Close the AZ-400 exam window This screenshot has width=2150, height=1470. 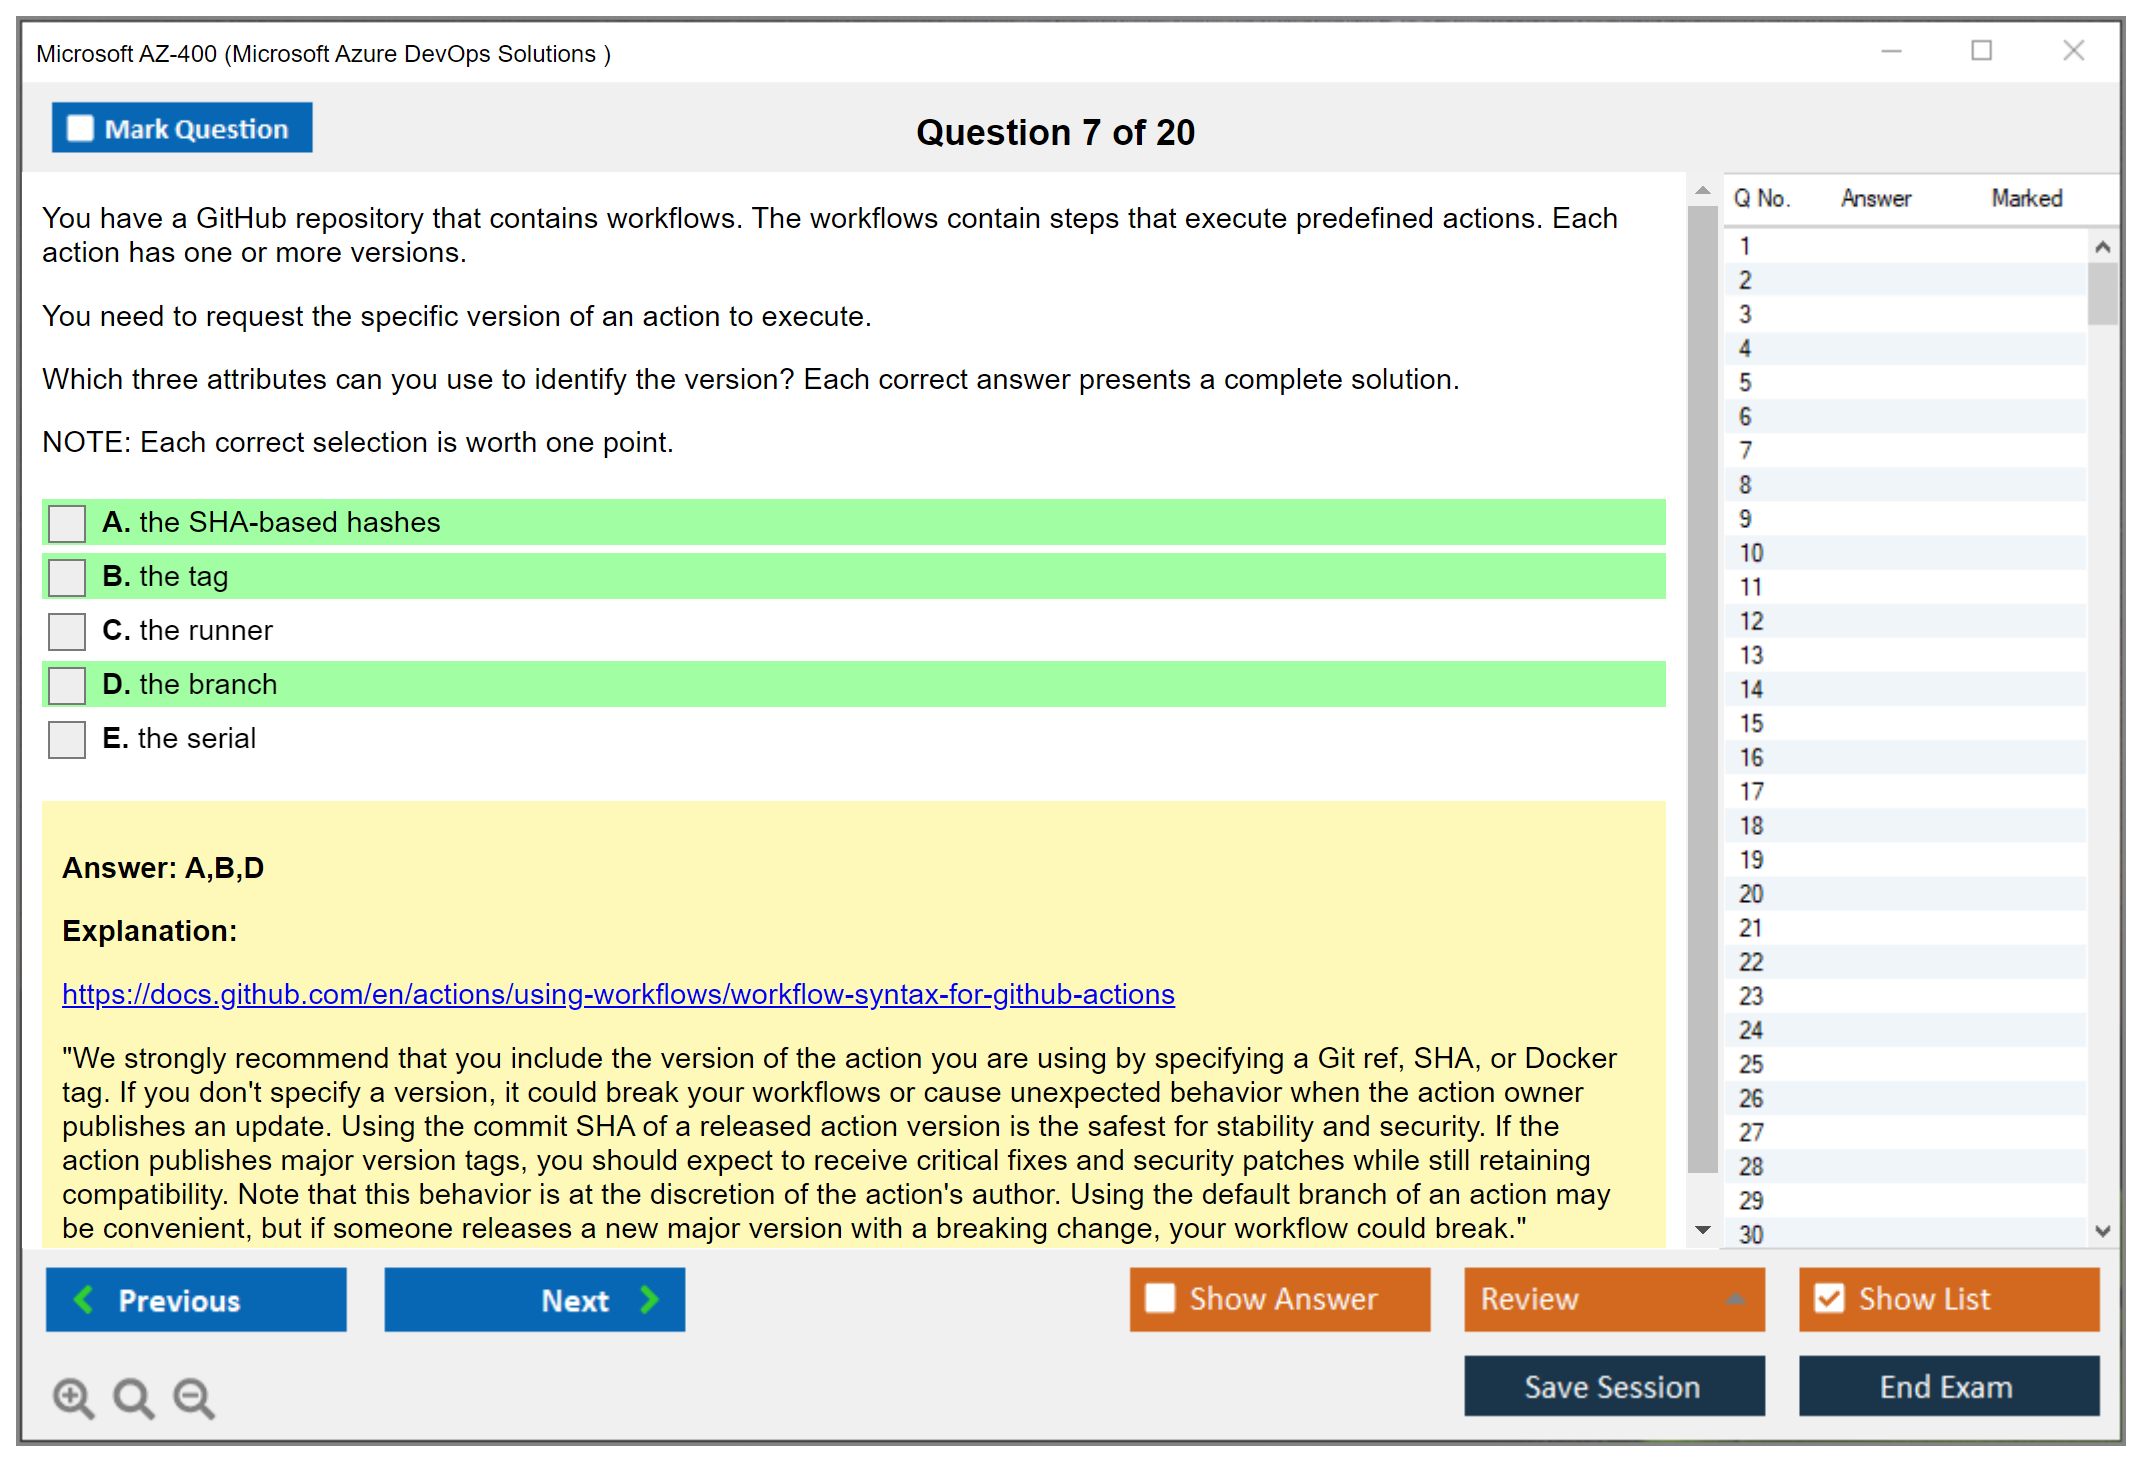2073,51
